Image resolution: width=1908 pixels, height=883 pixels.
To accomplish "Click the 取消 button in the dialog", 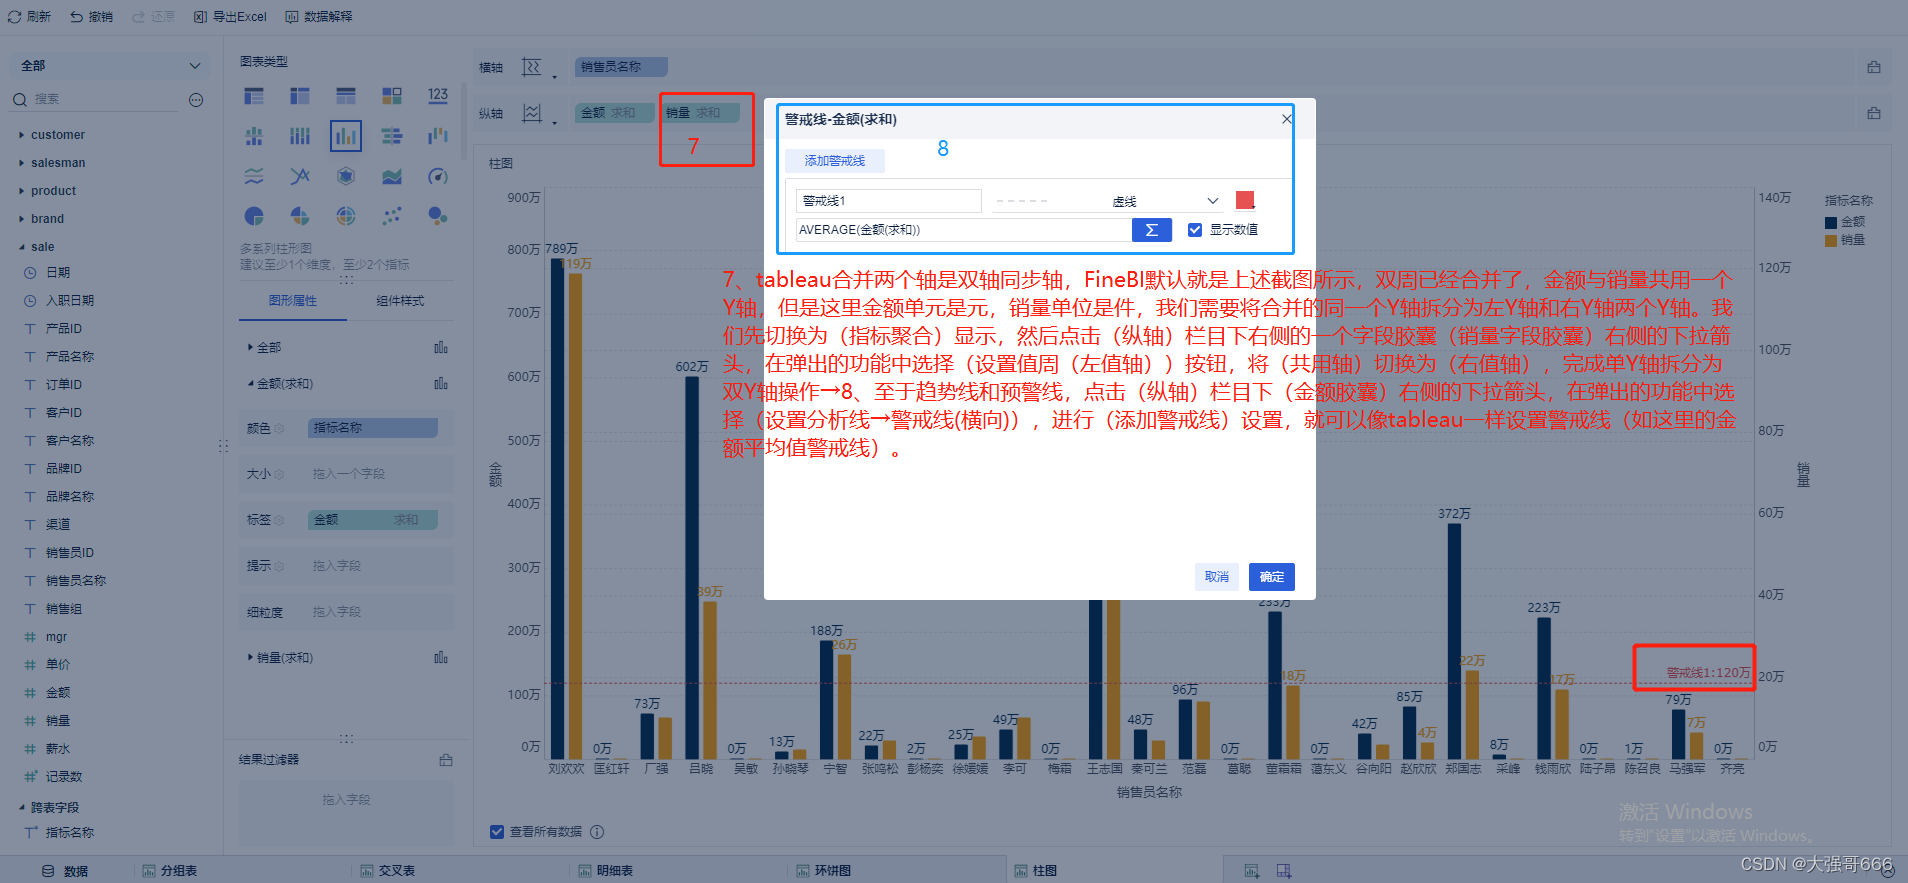I will [1217, 577].
